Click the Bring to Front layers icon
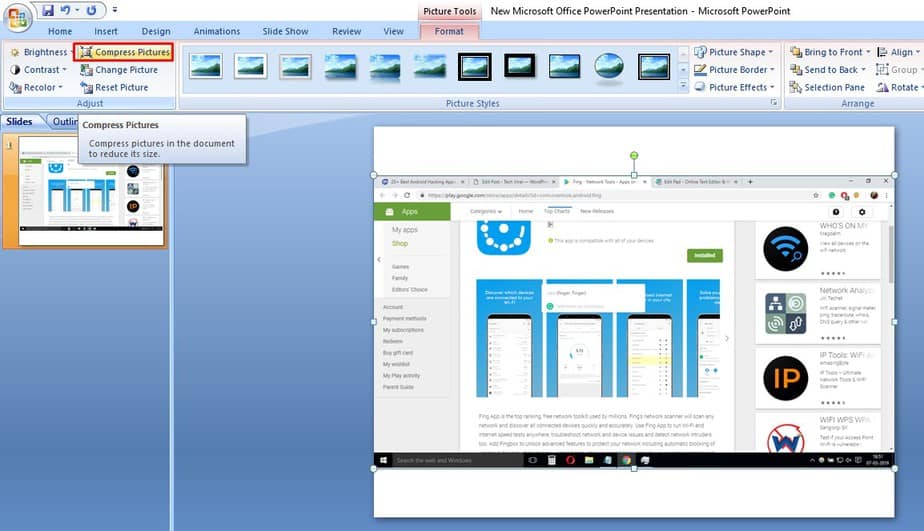924x531 pixels. click(x=796, y=52)
